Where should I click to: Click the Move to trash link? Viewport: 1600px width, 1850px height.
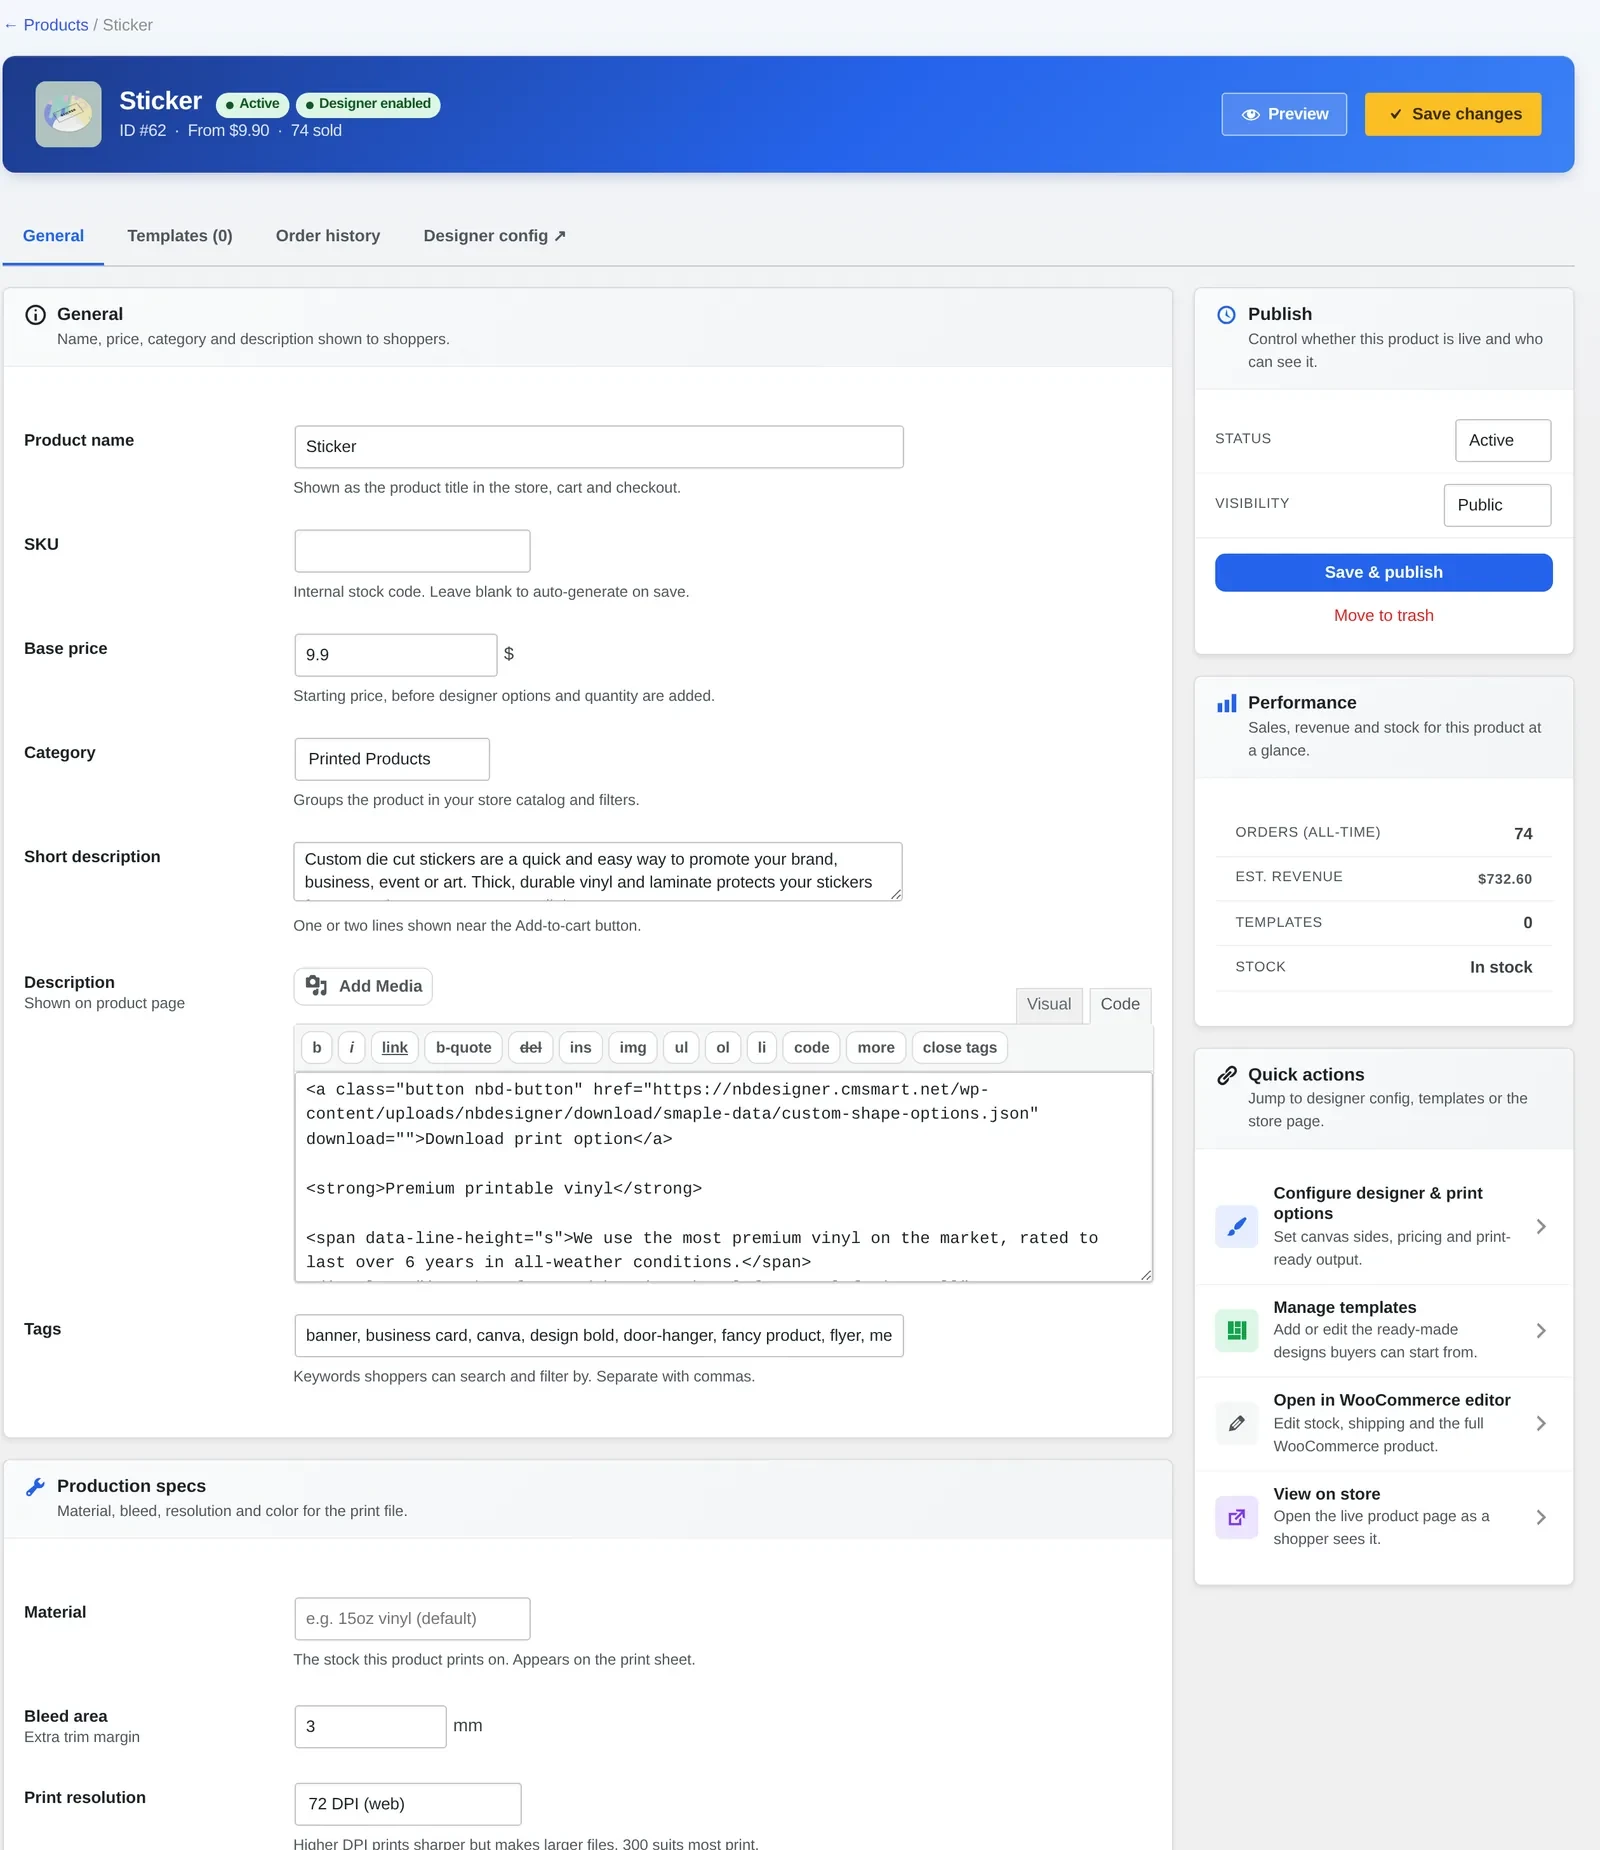(1383, 616)
